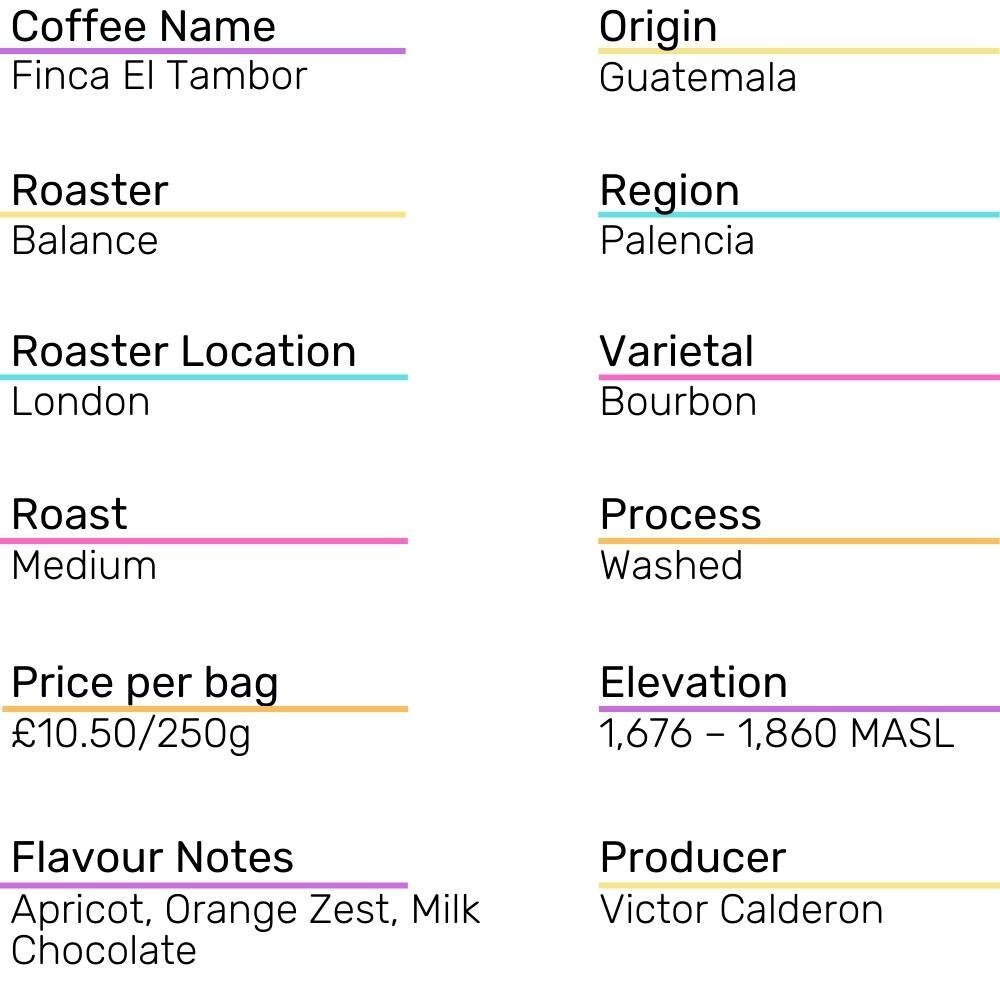Select the Guatemala origin value
The height and width of the screenshot is (1000, 1000).
pyautogui.click(x=698, y=78)
